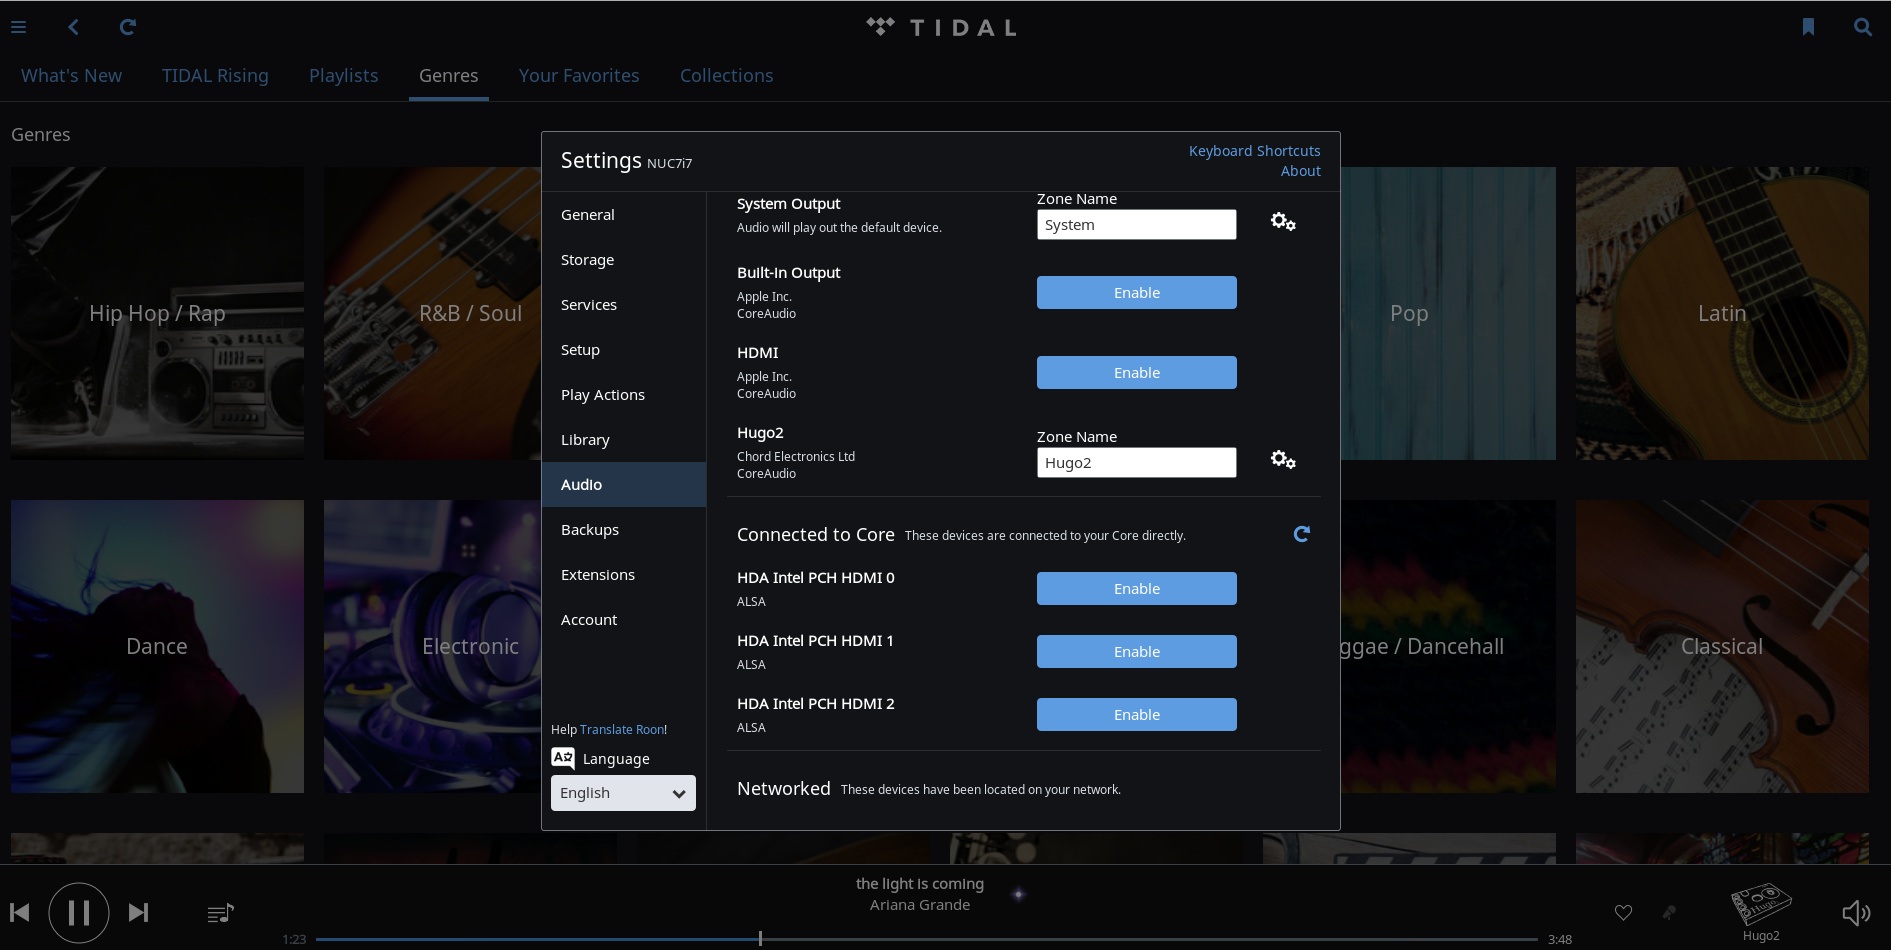Skip to previous track
Image resolution: width=1891 pixels, height=950 pixels.
[x=19, y=912]
